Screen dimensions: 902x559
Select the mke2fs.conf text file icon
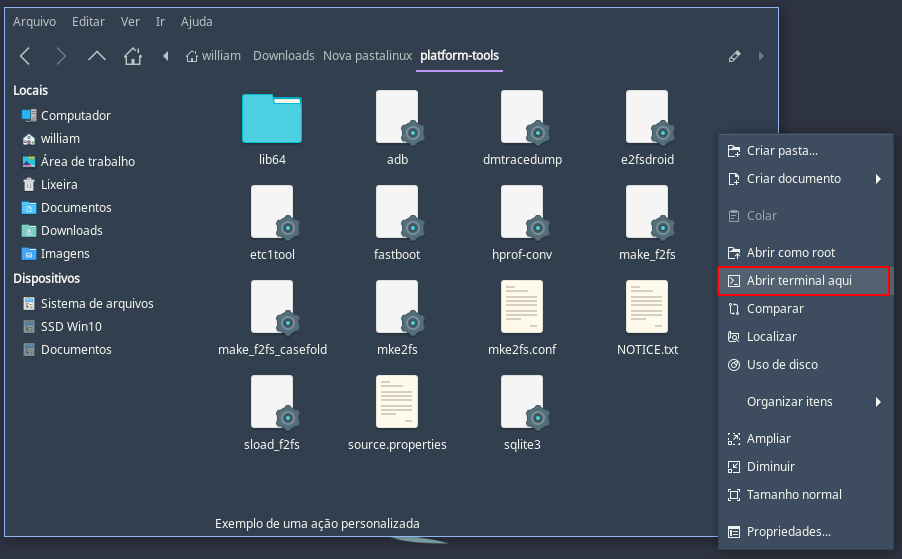click(x=522, y=307)
